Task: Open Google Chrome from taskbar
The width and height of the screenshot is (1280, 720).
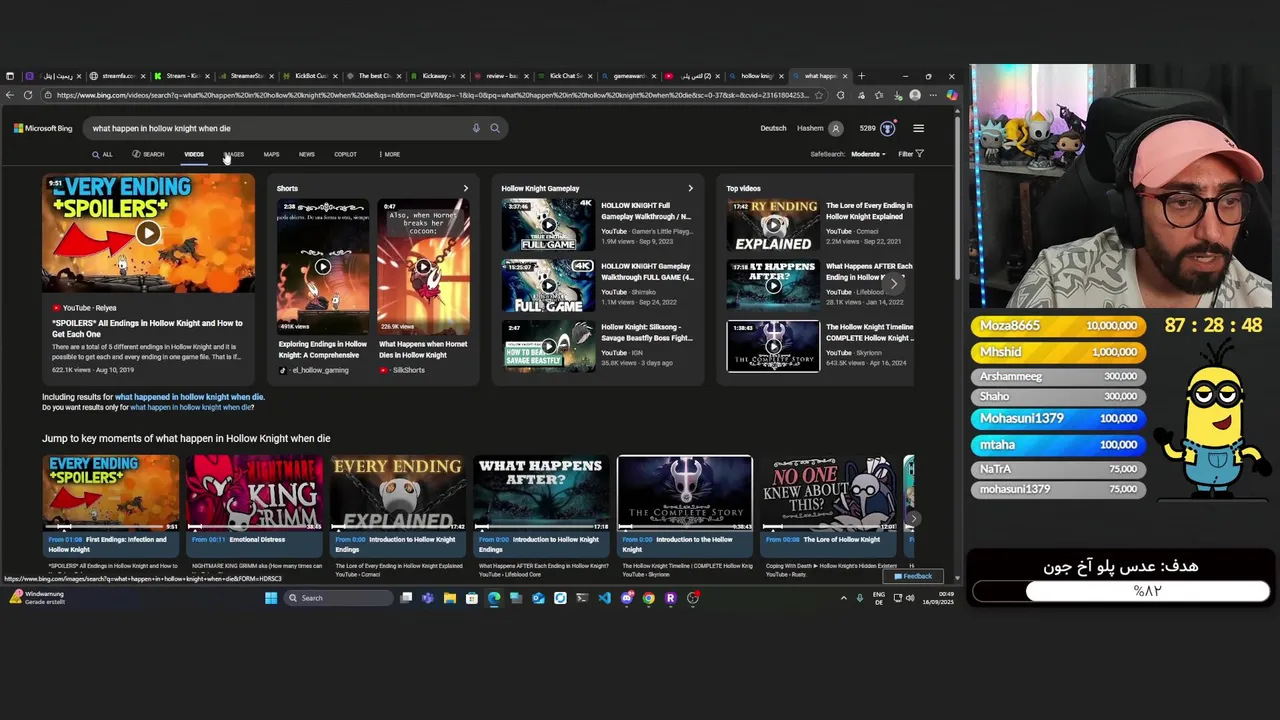Action: [x=649, y=598]
